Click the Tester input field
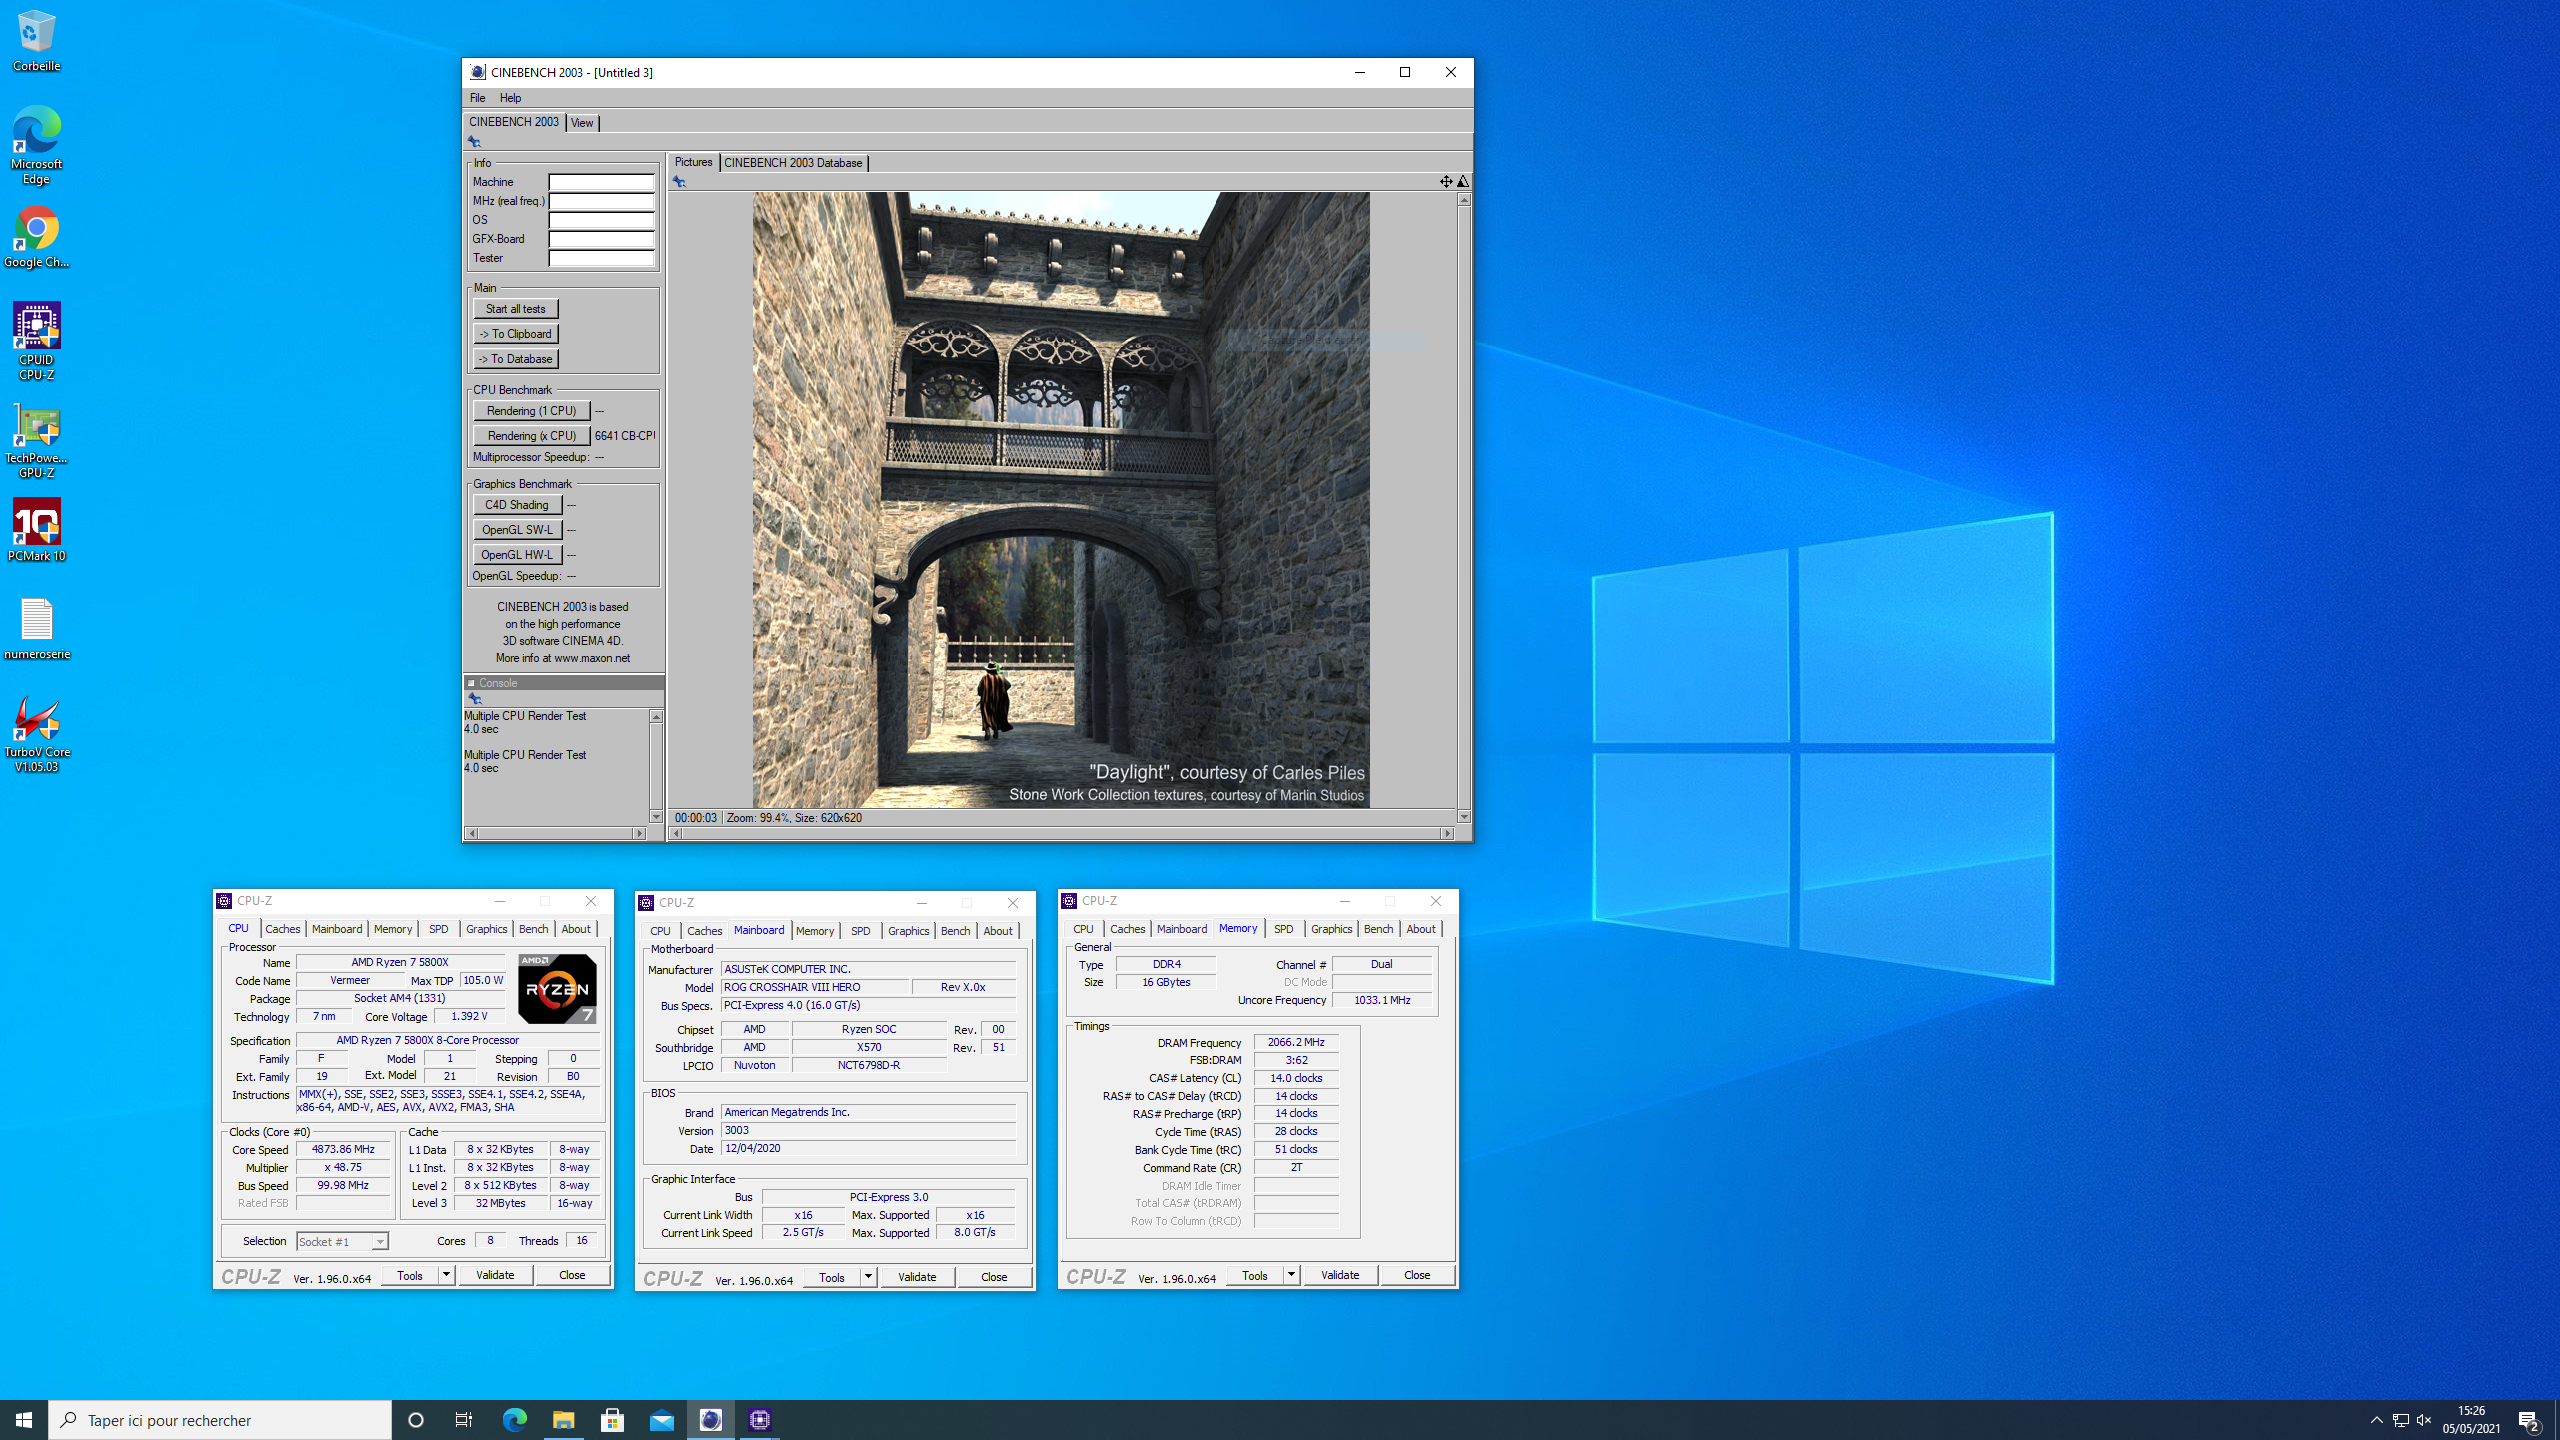2560x1440 pixels. [x=601, y=258]
